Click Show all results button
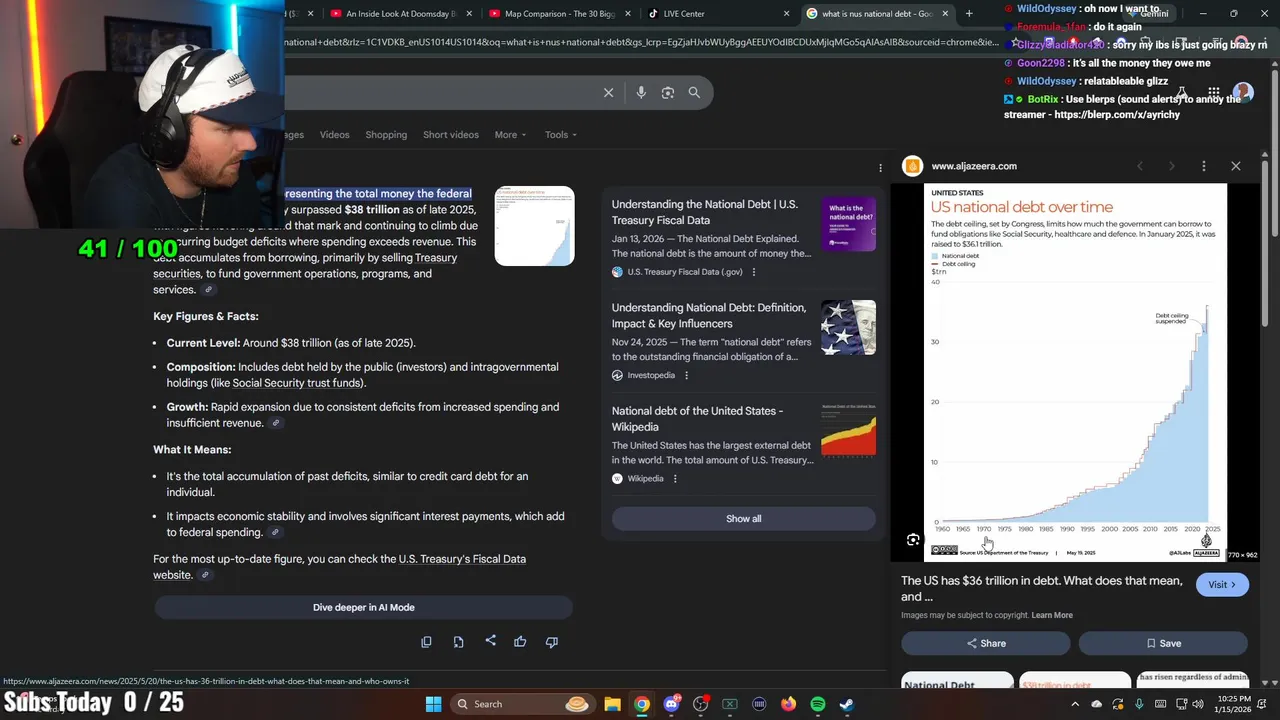Image resolution: width=1280 pixels, height=720 pixels. click(x=743, y=519)
